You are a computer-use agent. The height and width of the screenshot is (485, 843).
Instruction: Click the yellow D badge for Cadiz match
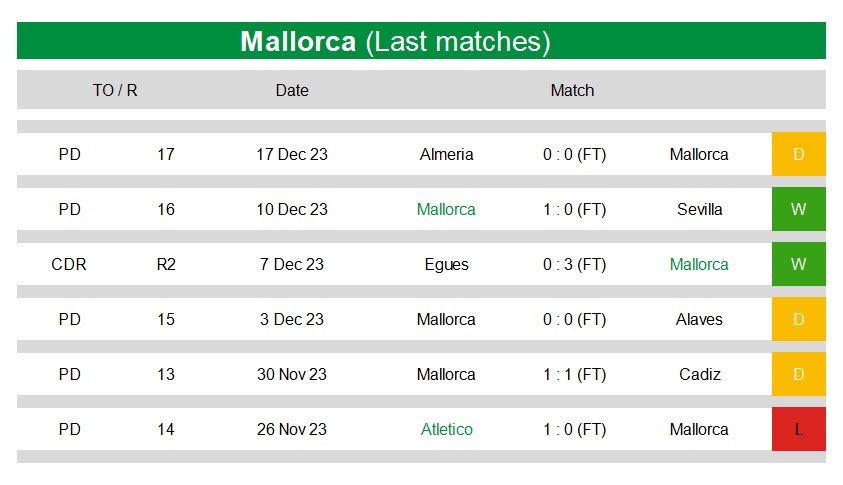[798, 374]
